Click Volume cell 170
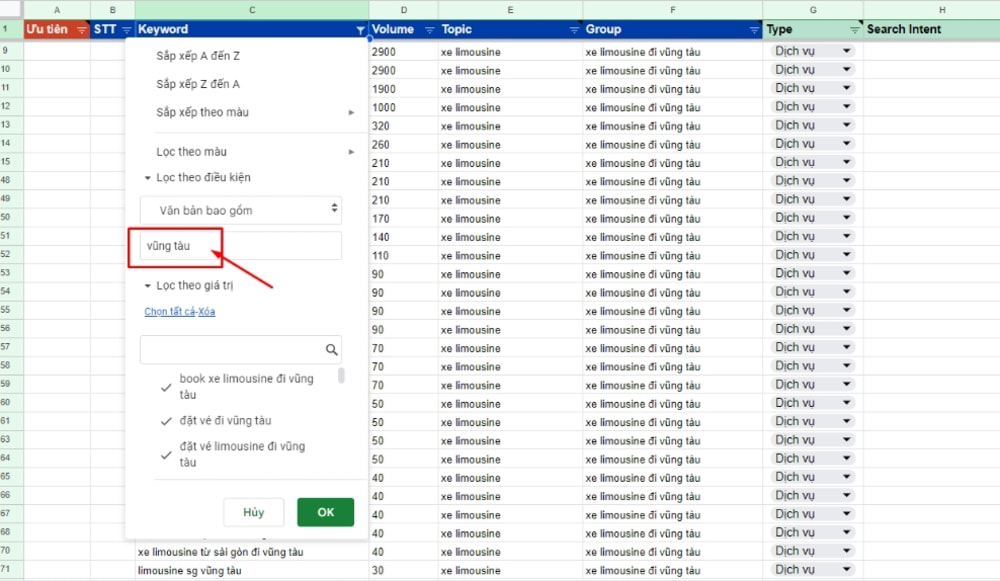1000x581 pixels. [403, 219]
